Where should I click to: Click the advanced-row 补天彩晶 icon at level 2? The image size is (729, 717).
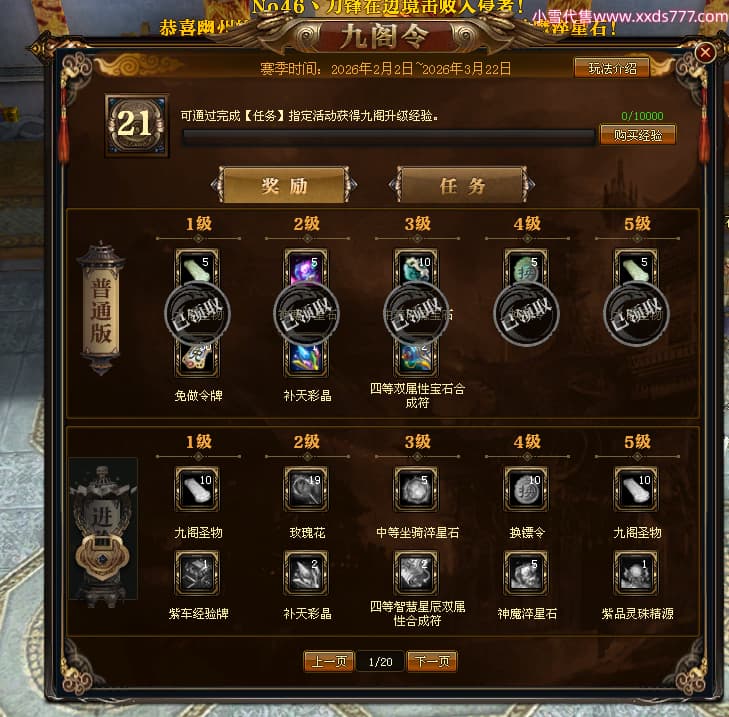coord(306,573)
